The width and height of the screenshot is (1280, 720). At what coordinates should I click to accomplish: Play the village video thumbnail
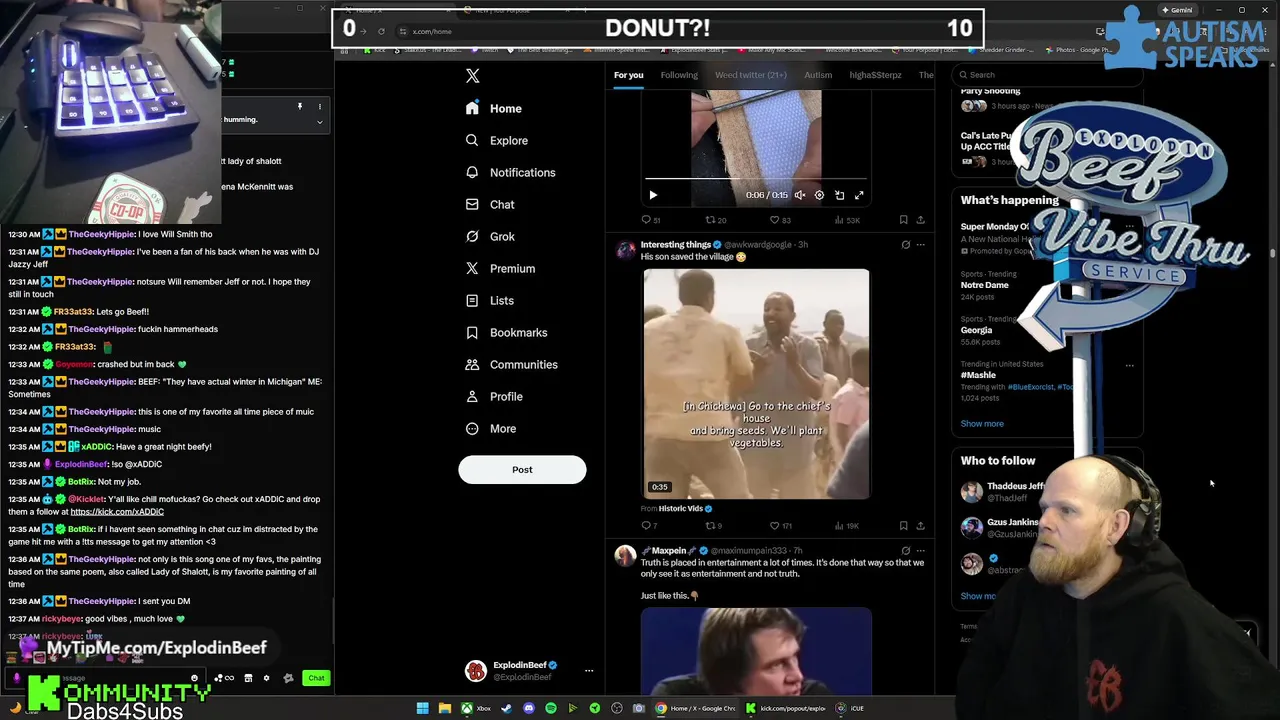click(x=756, y=384)
